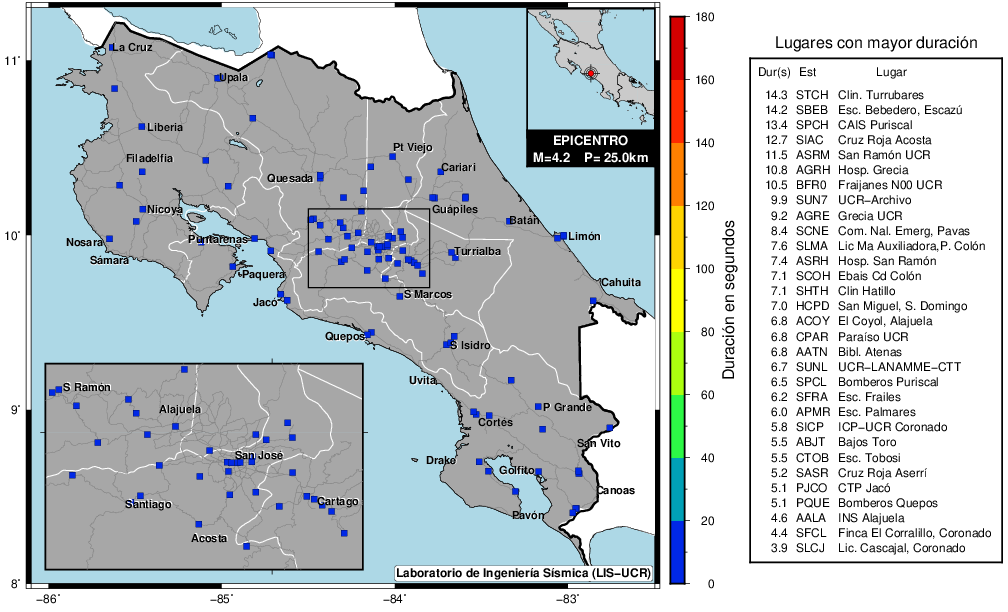Image resolution: width=1008 pixels, height=612 pixels.
Task: Select the station square near Cahuita
Action: point(593,301)
